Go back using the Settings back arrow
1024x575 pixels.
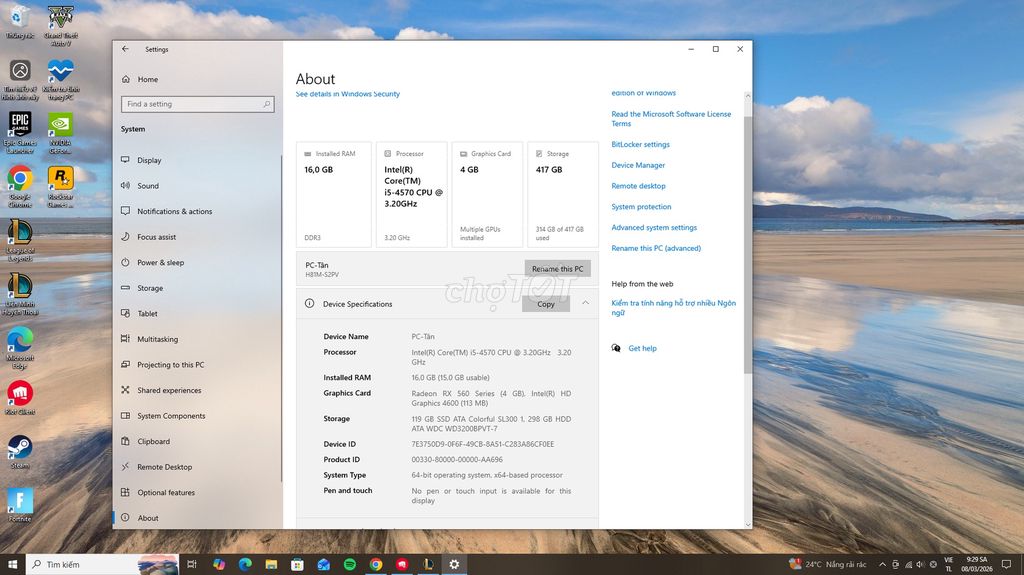pyautogui.click(x=125, y=49)
